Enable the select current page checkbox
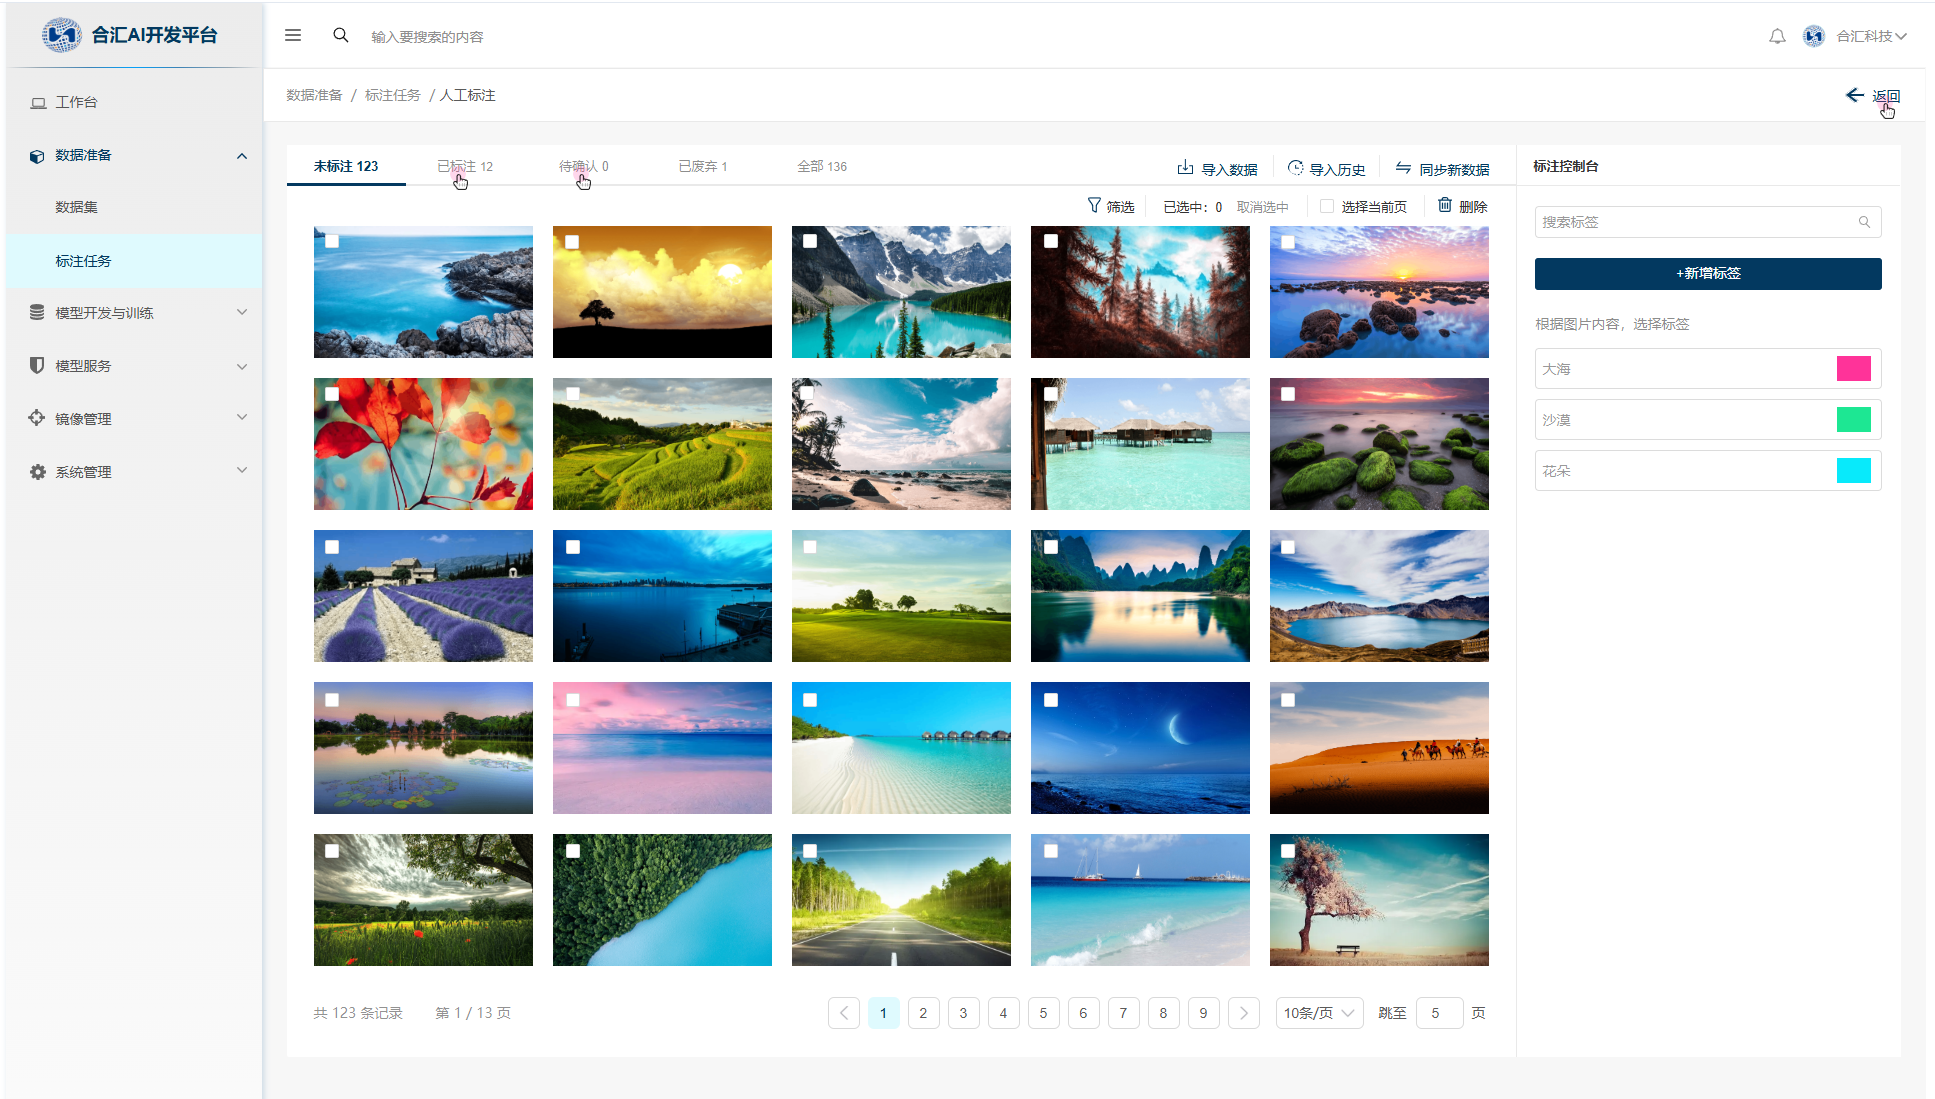Viewport: 1935px width, 1099px height. [1327, 206]
